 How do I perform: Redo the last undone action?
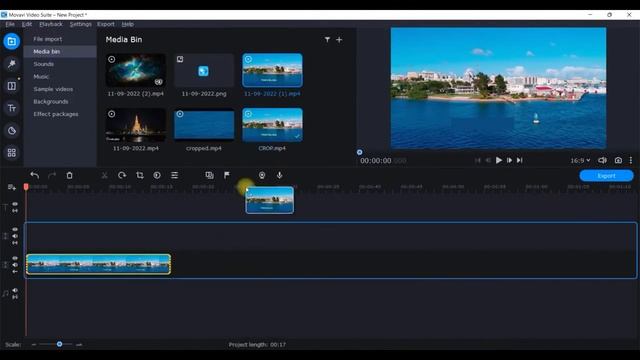point(52,175)
